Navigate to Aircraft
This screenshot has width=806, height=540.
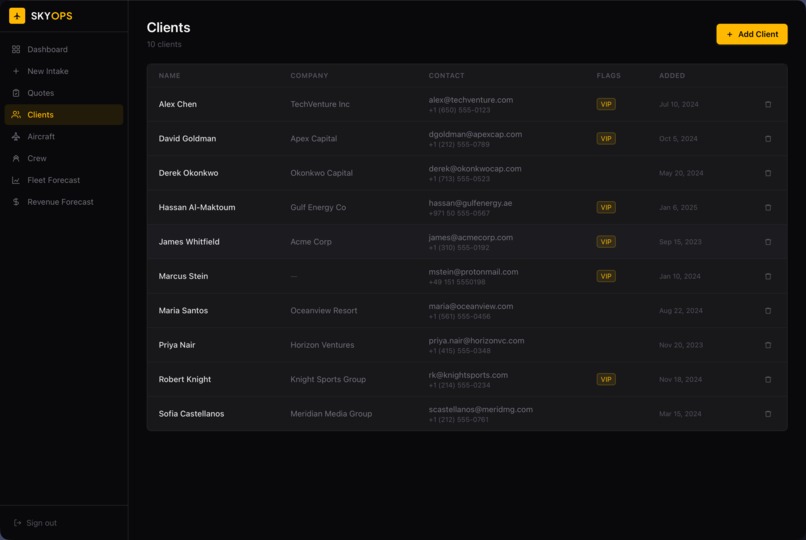tap(64, 137)
